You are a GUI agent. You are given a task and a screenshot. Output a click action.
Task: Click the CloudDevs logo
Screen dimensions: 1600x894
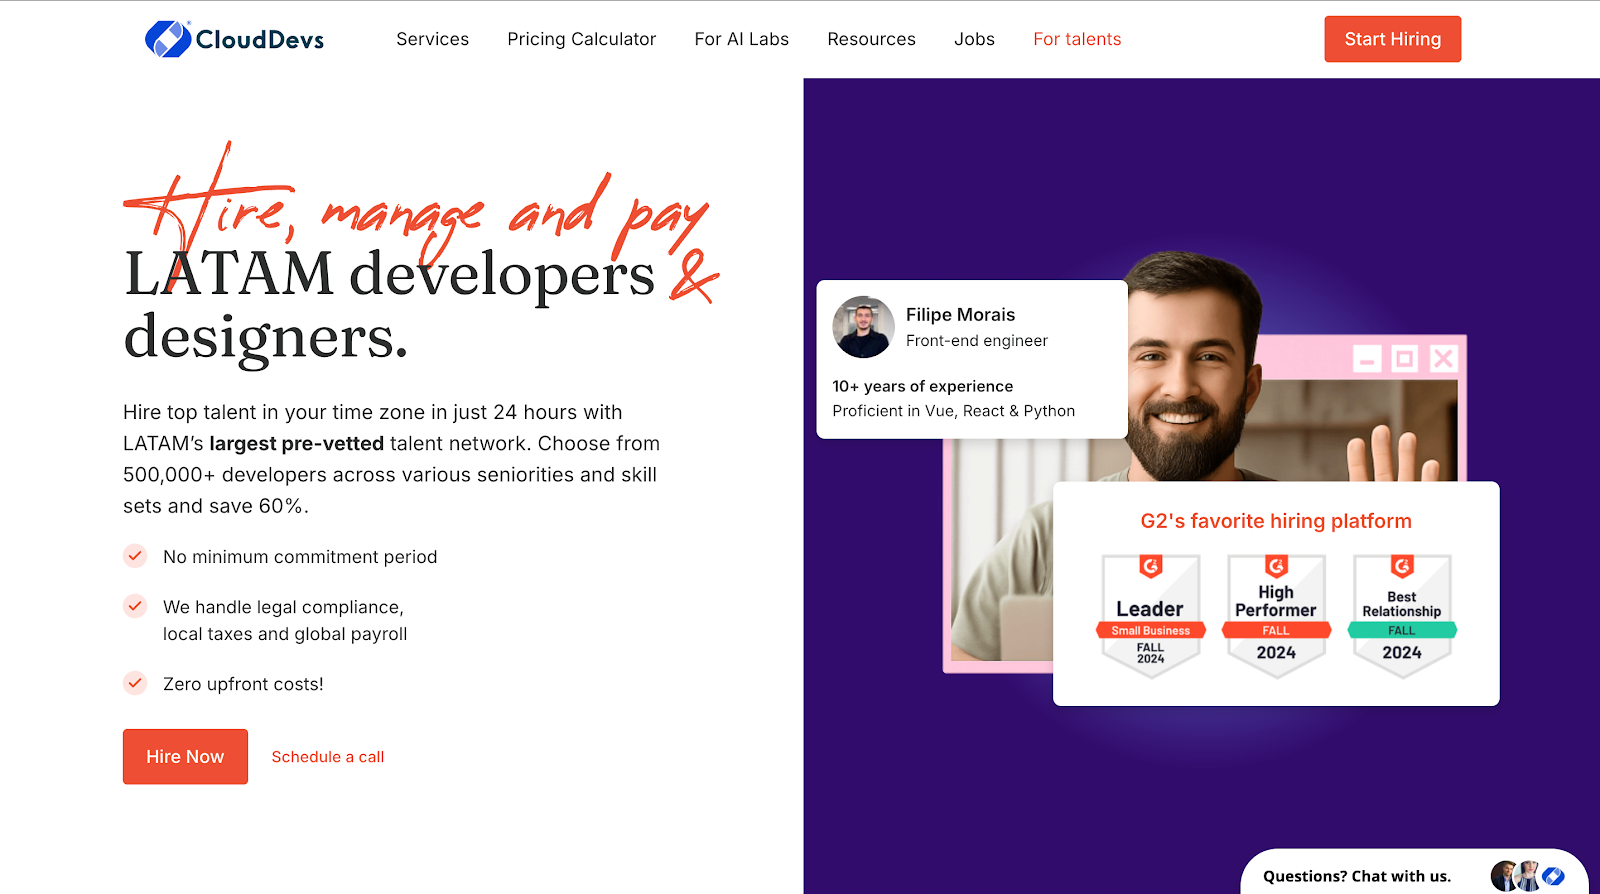click(235, 39)
